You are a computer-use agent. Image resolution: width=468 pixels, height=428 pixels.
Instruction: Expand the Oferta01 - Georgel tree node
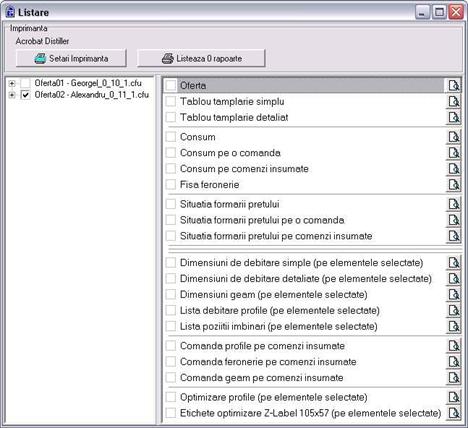pyautogui.click(x=12, y=83)
